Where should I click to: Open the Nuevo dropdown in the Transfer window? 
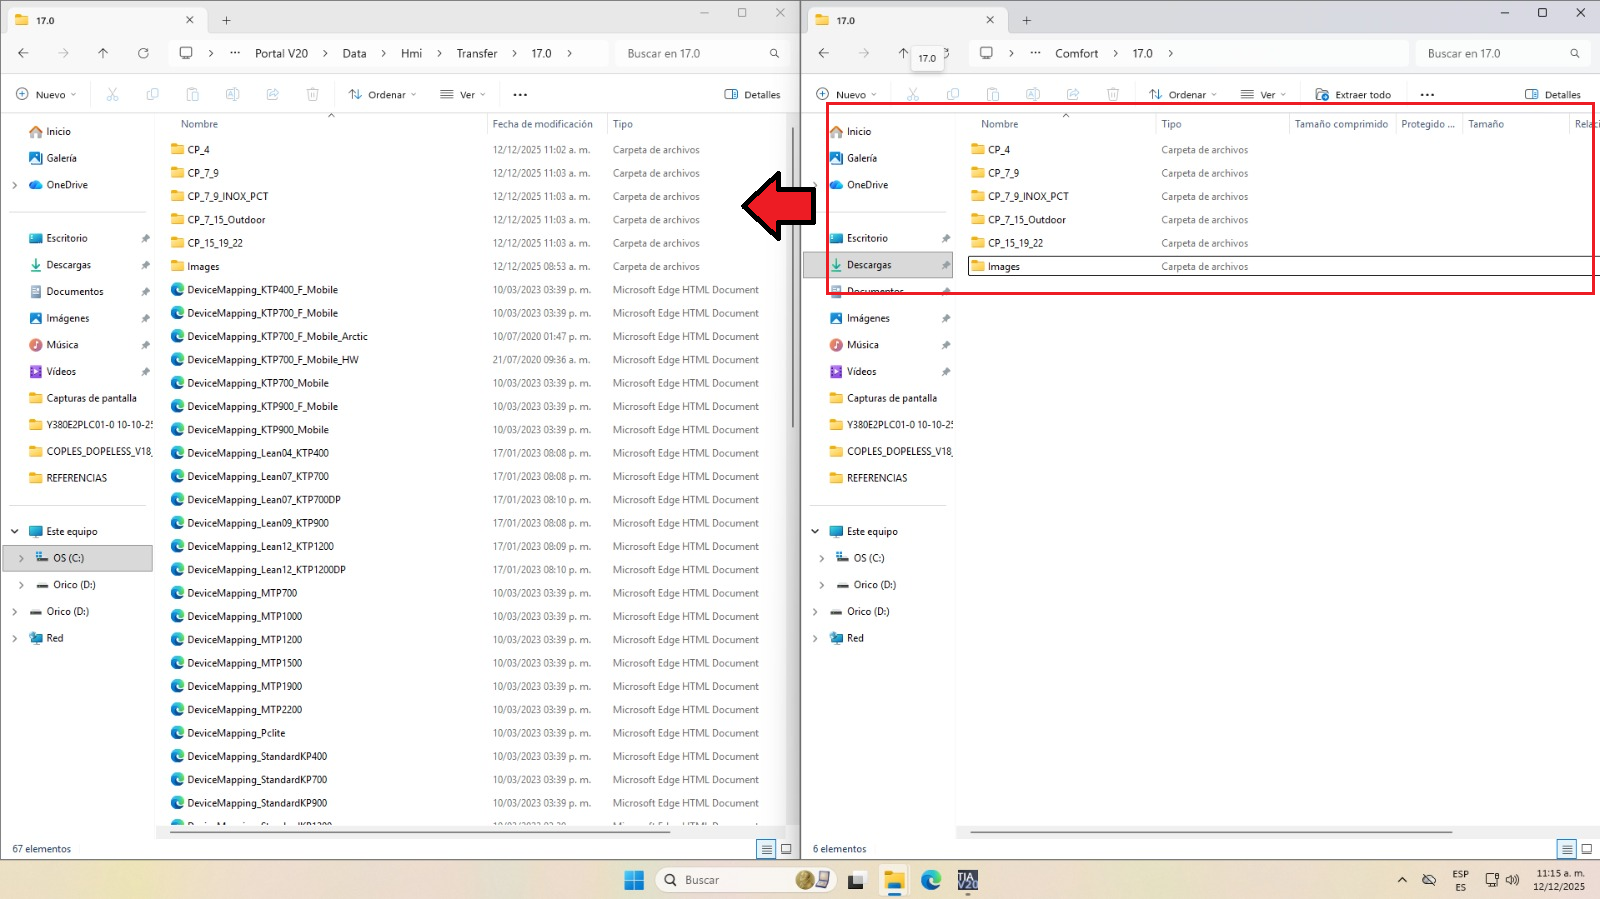(x=46, y=94)
